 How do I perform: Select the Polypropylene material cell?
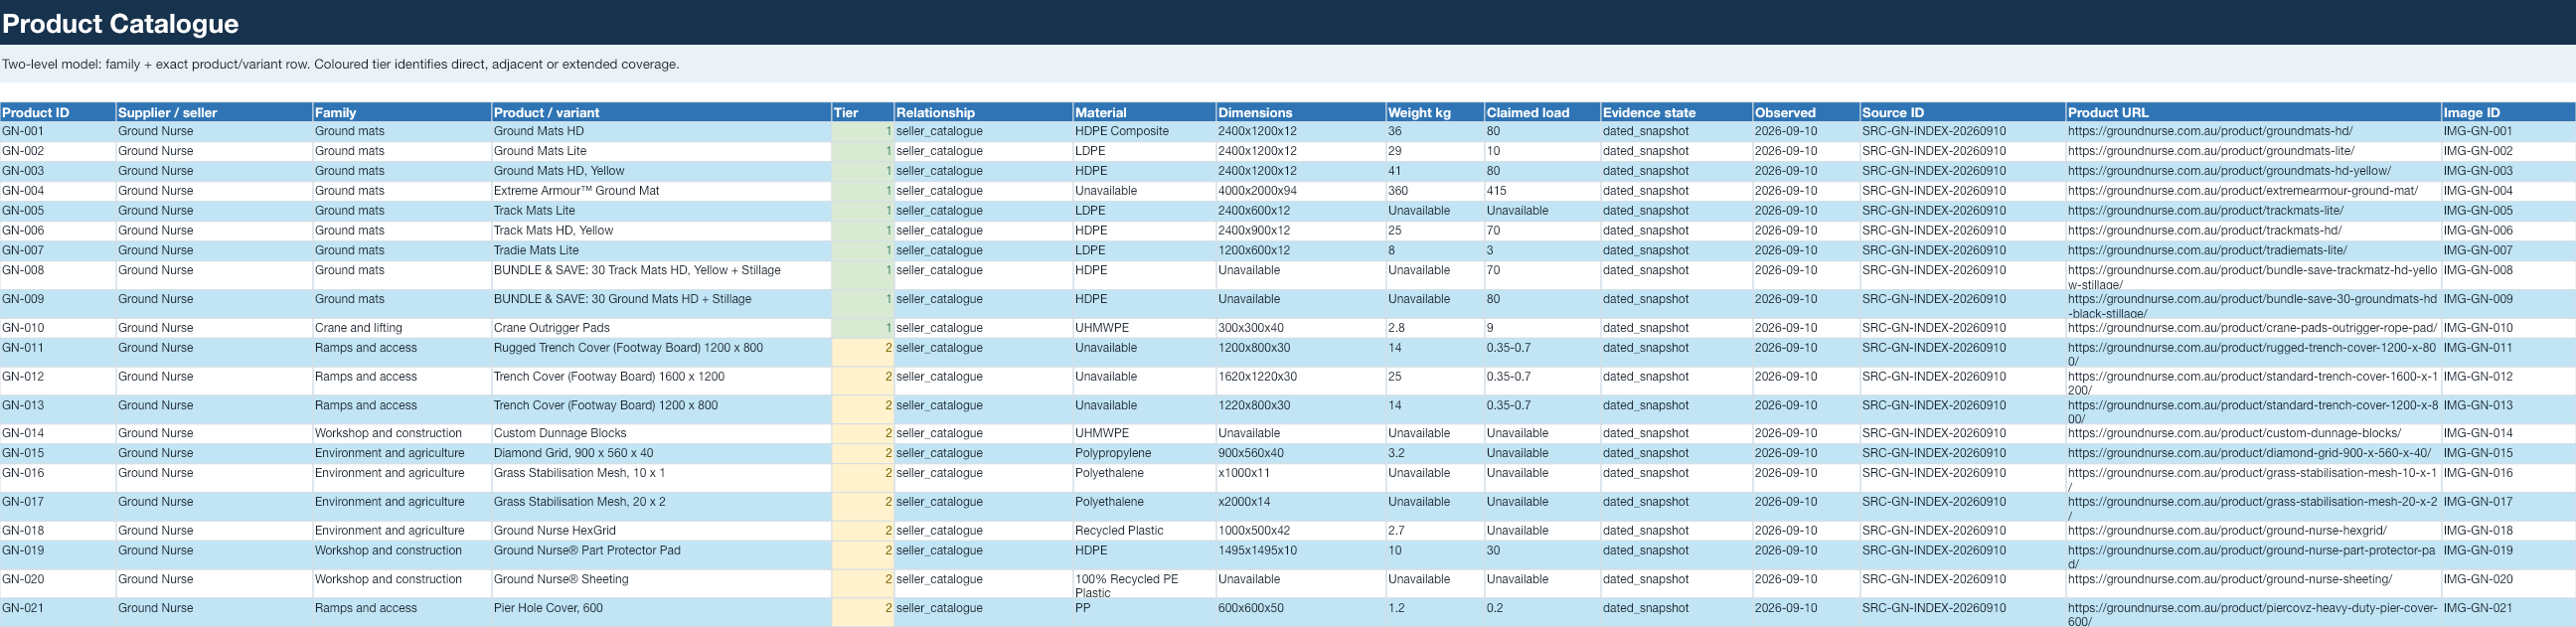(1144, 454)
